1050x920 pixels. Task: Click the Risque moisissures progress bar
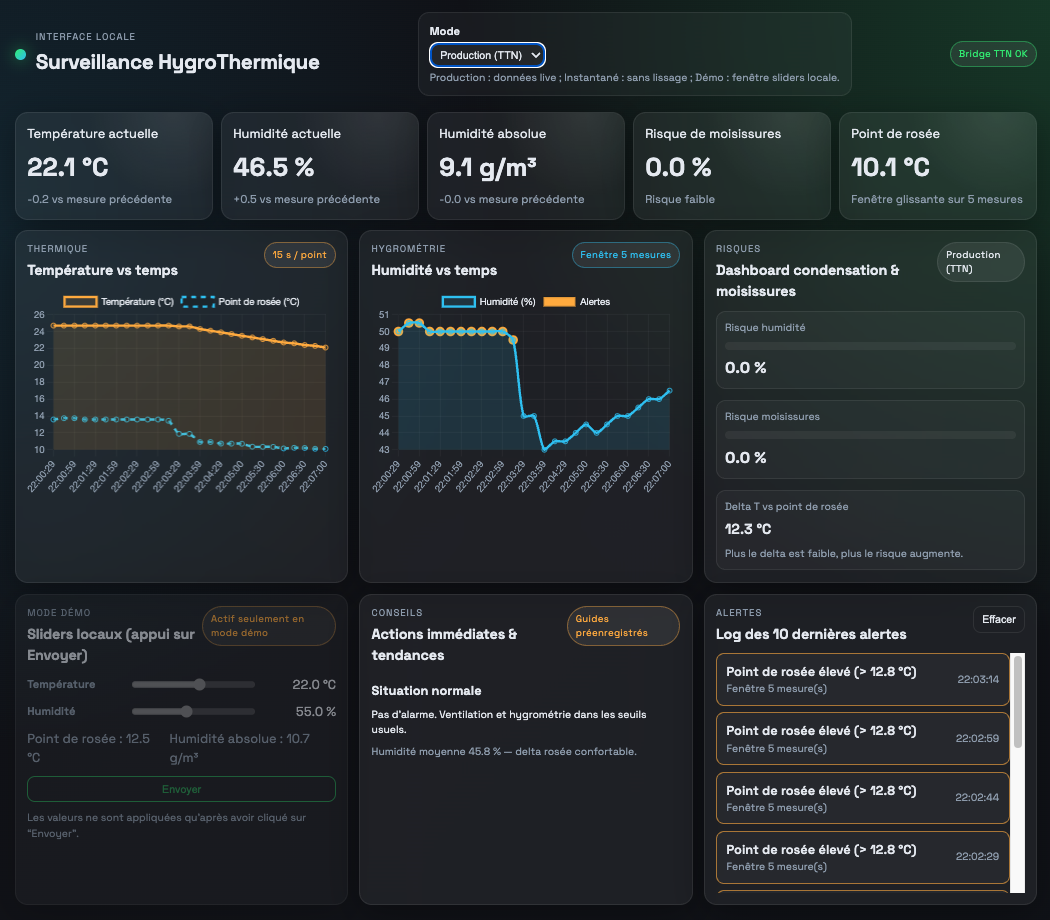click(x=870, y=435)
